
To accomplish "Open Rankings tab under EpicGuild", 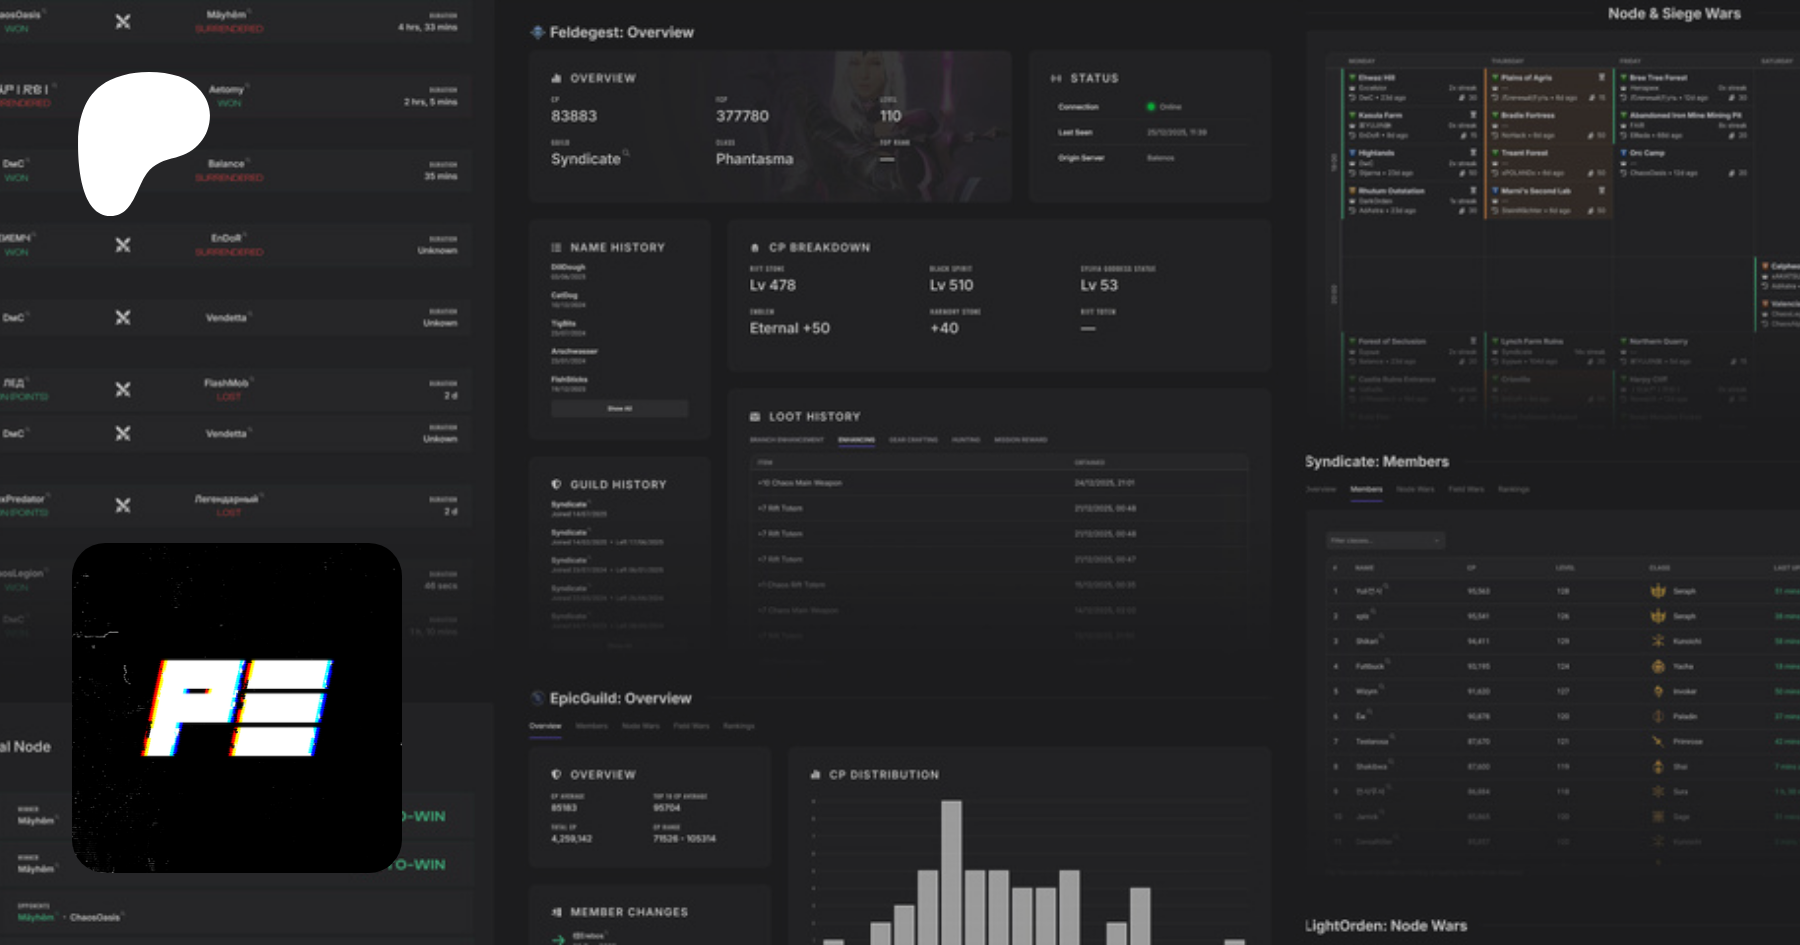I will (x=739, y=726).
